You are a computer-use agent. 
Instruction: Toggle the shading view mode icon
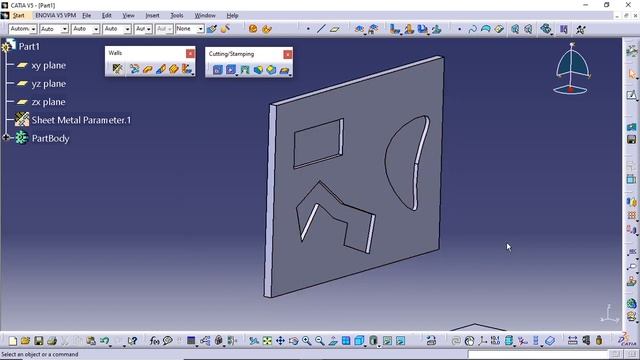[373, 340]
